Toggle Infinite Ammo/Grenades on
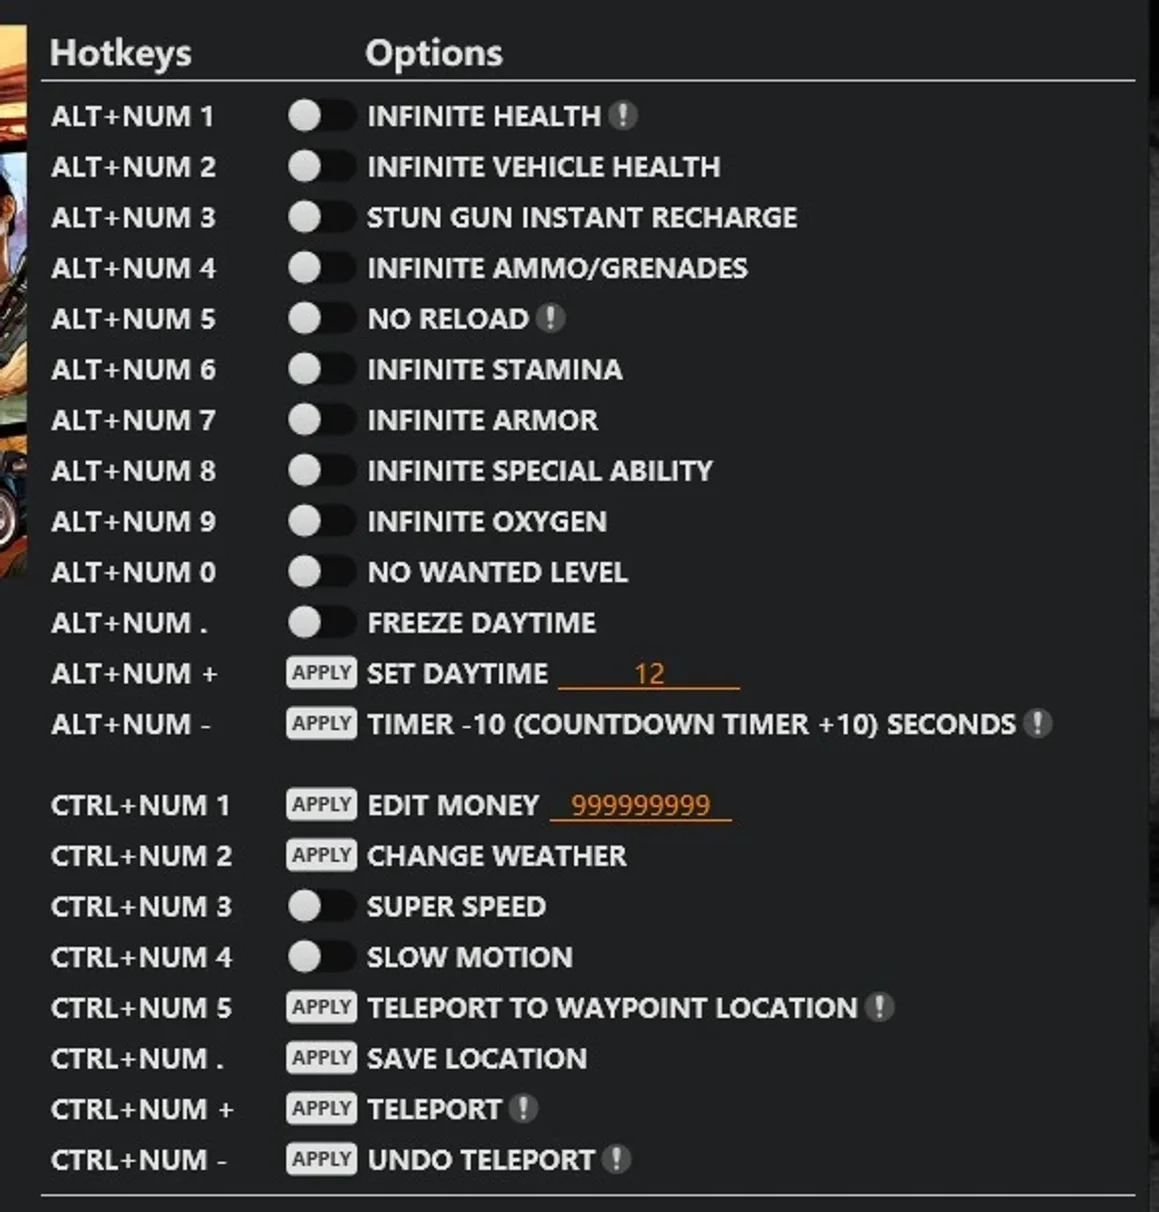This screenshot has width=1159, height=1212. [x=321, y=267]
